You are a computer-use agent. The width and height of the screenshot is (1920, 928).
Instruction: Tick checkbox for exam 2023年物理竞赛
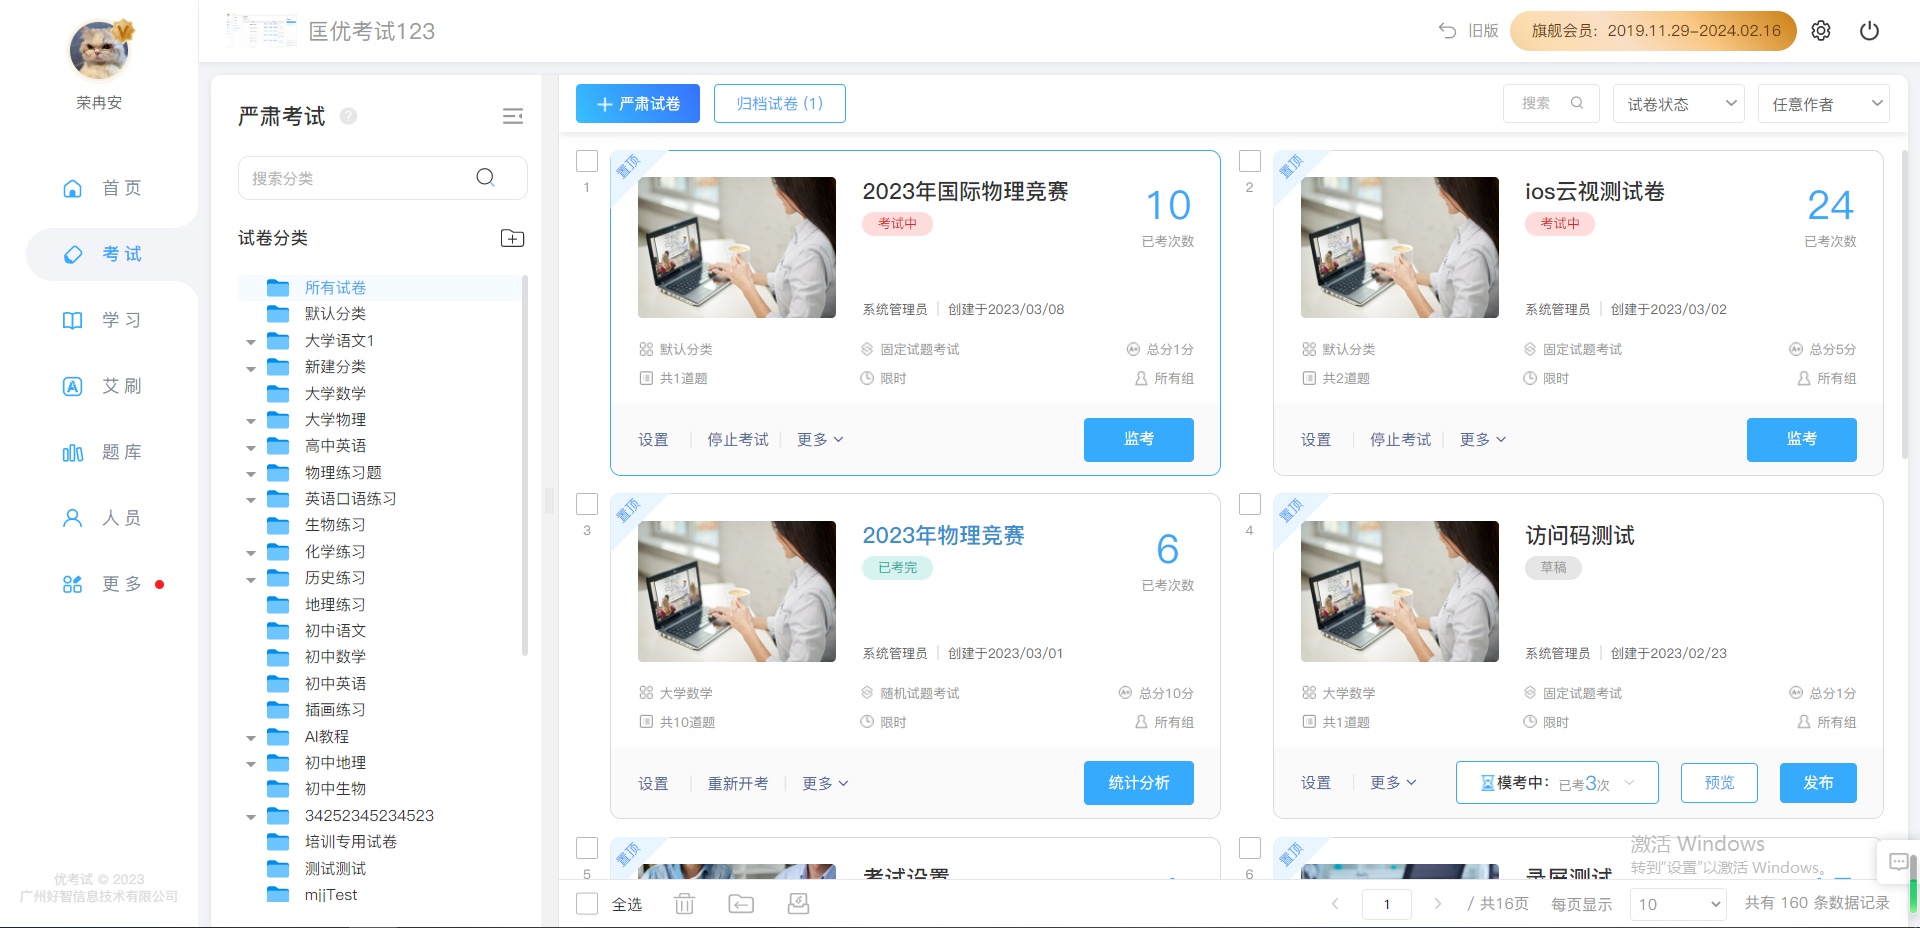[x=587, y=504]
